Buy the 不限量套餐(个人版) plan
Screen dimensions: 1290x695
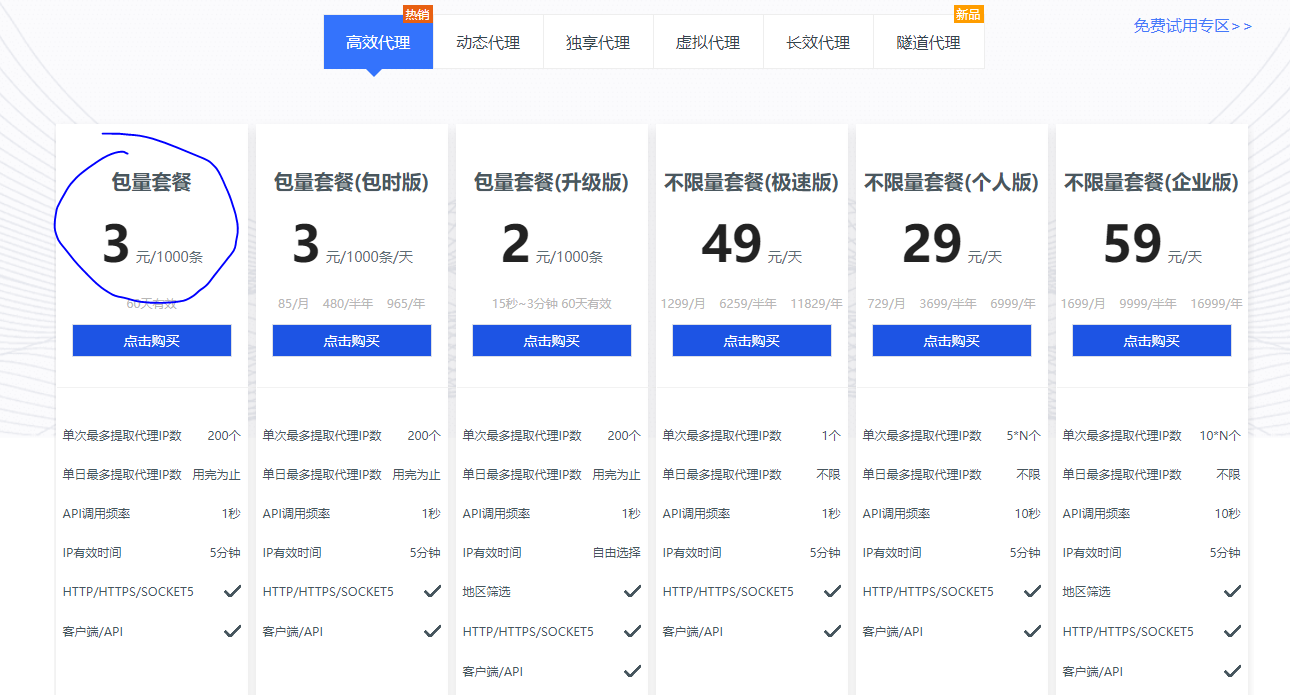click(952, 341)
